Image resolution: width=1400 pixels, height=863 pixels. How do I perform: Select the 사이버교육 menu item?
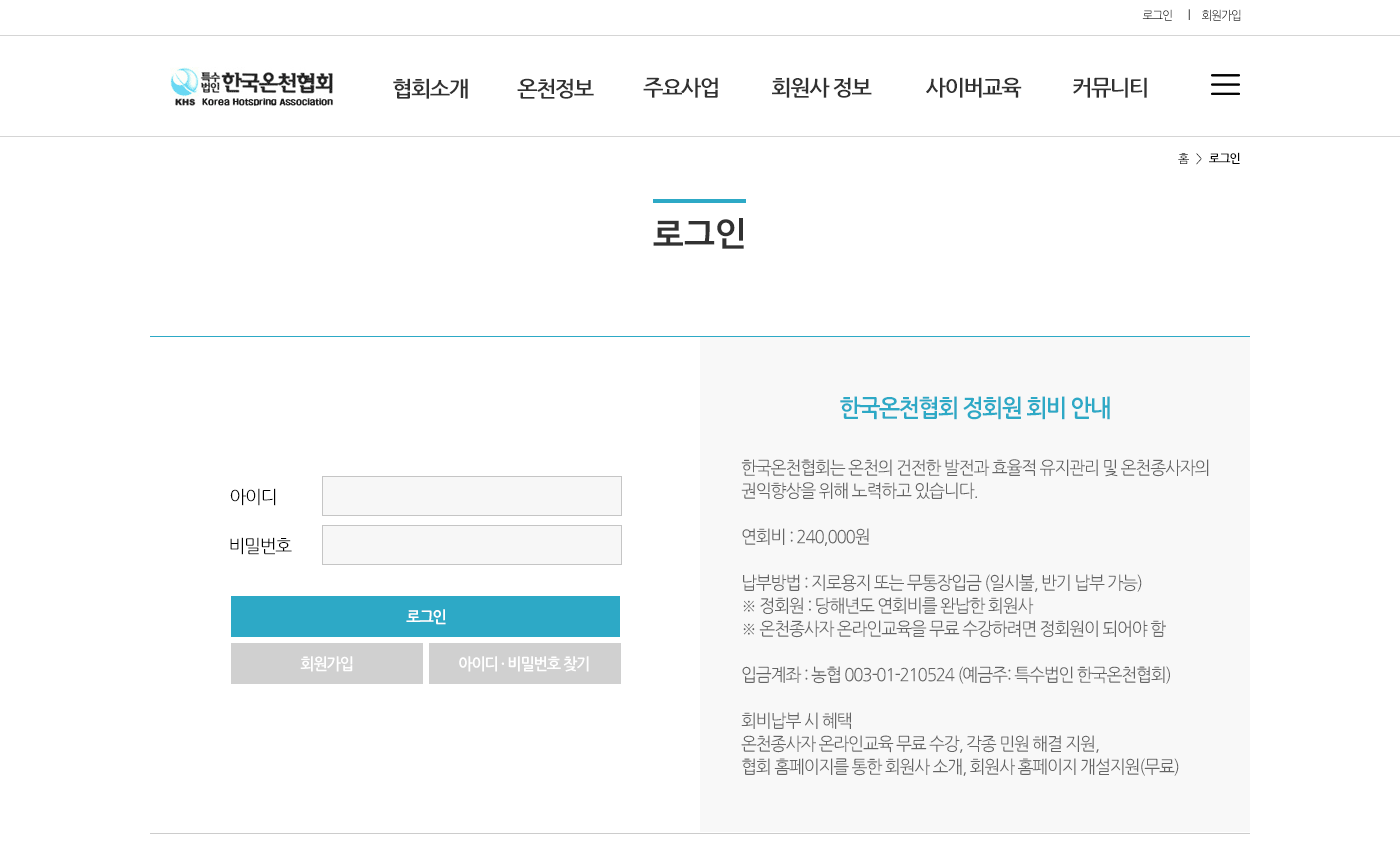click(973, 88)
